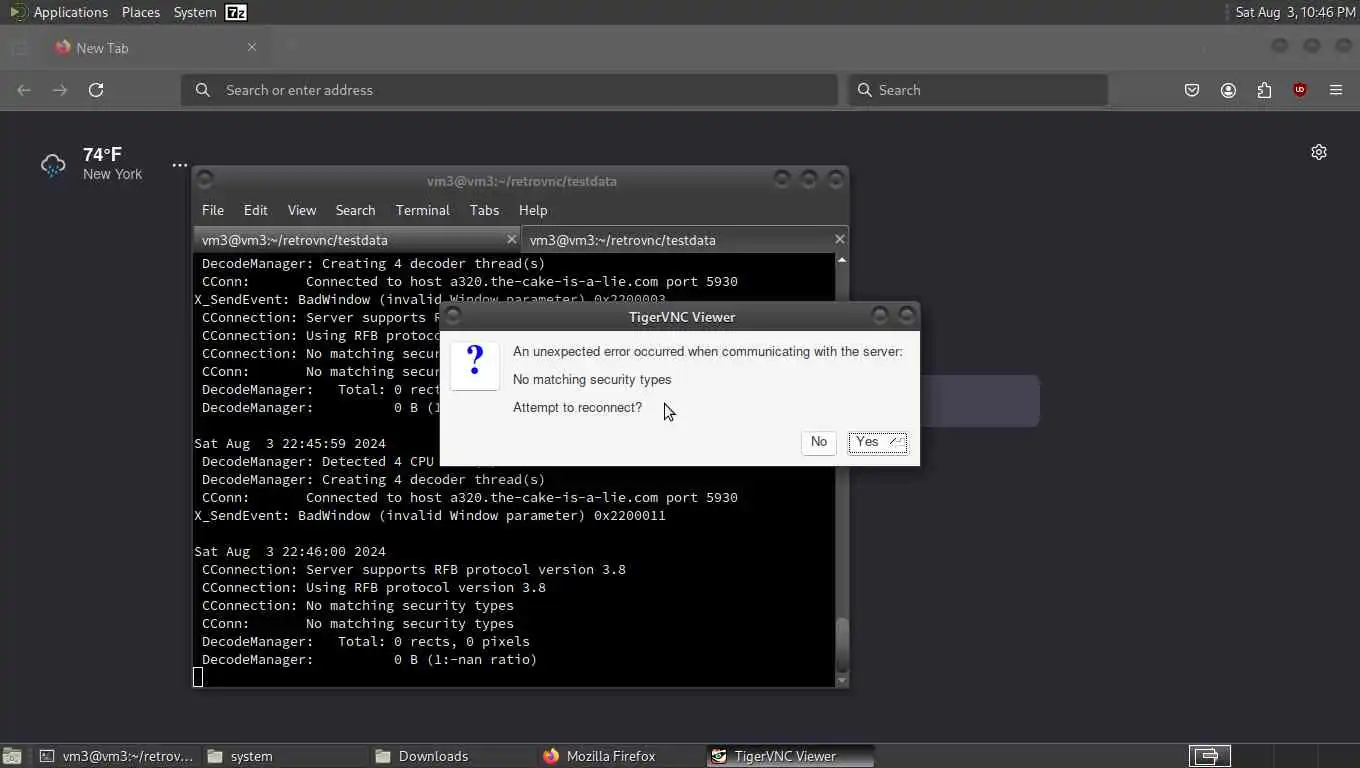
Task: Open terminal window menu button
Action: point(205,179)
